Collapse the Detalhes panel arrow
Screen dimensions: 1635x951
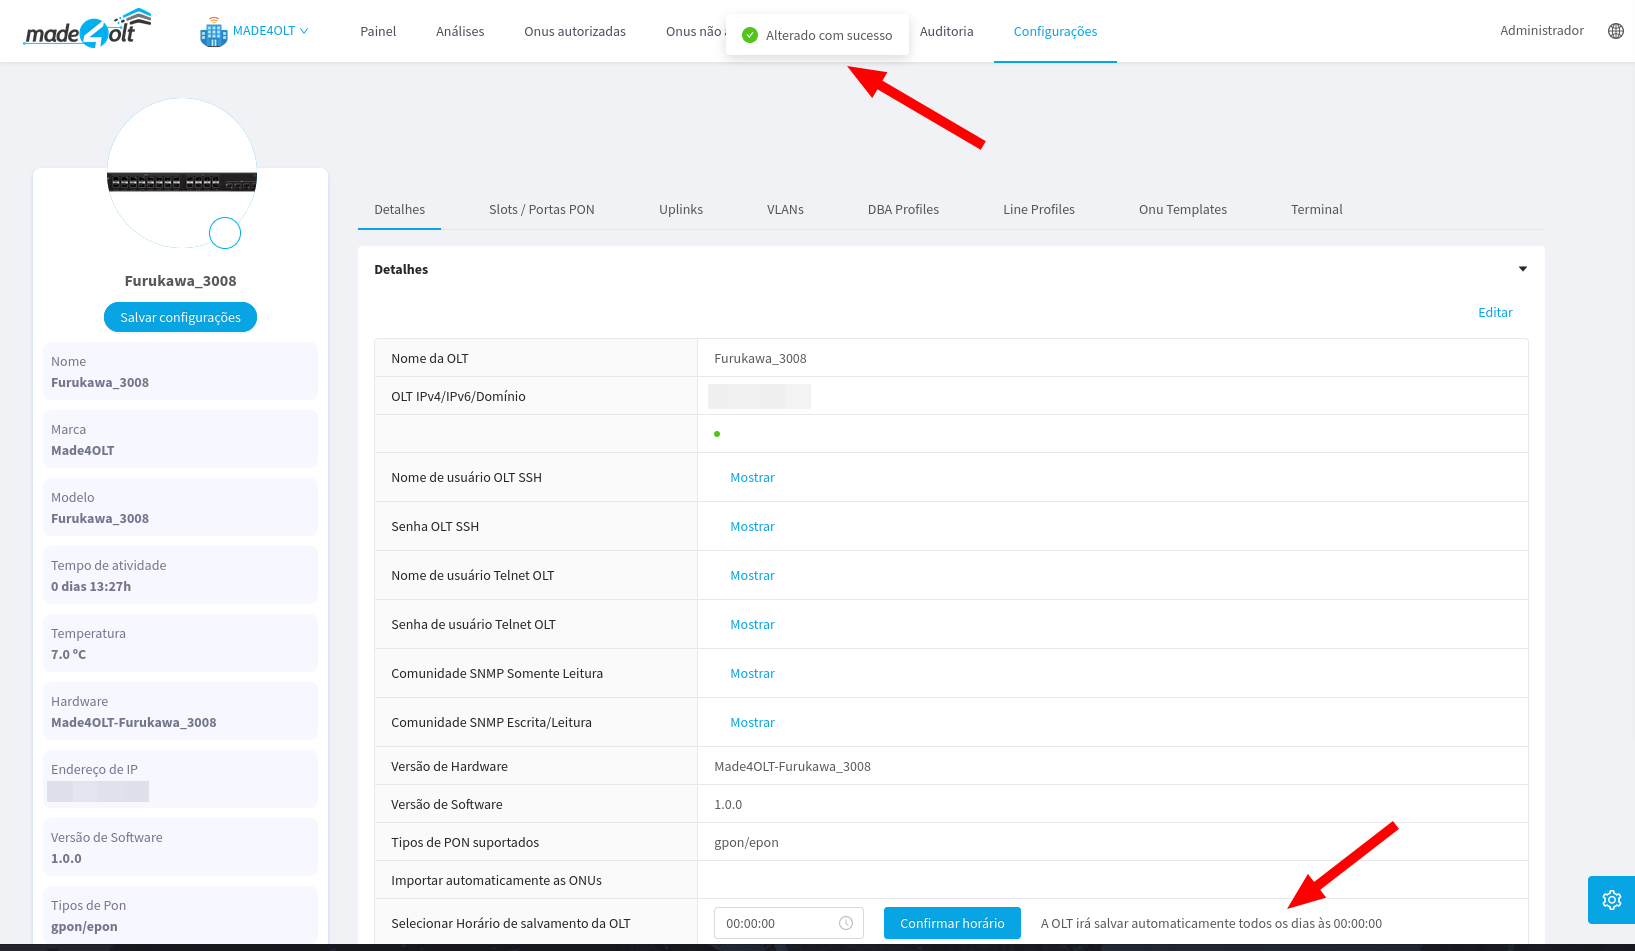1522,269
